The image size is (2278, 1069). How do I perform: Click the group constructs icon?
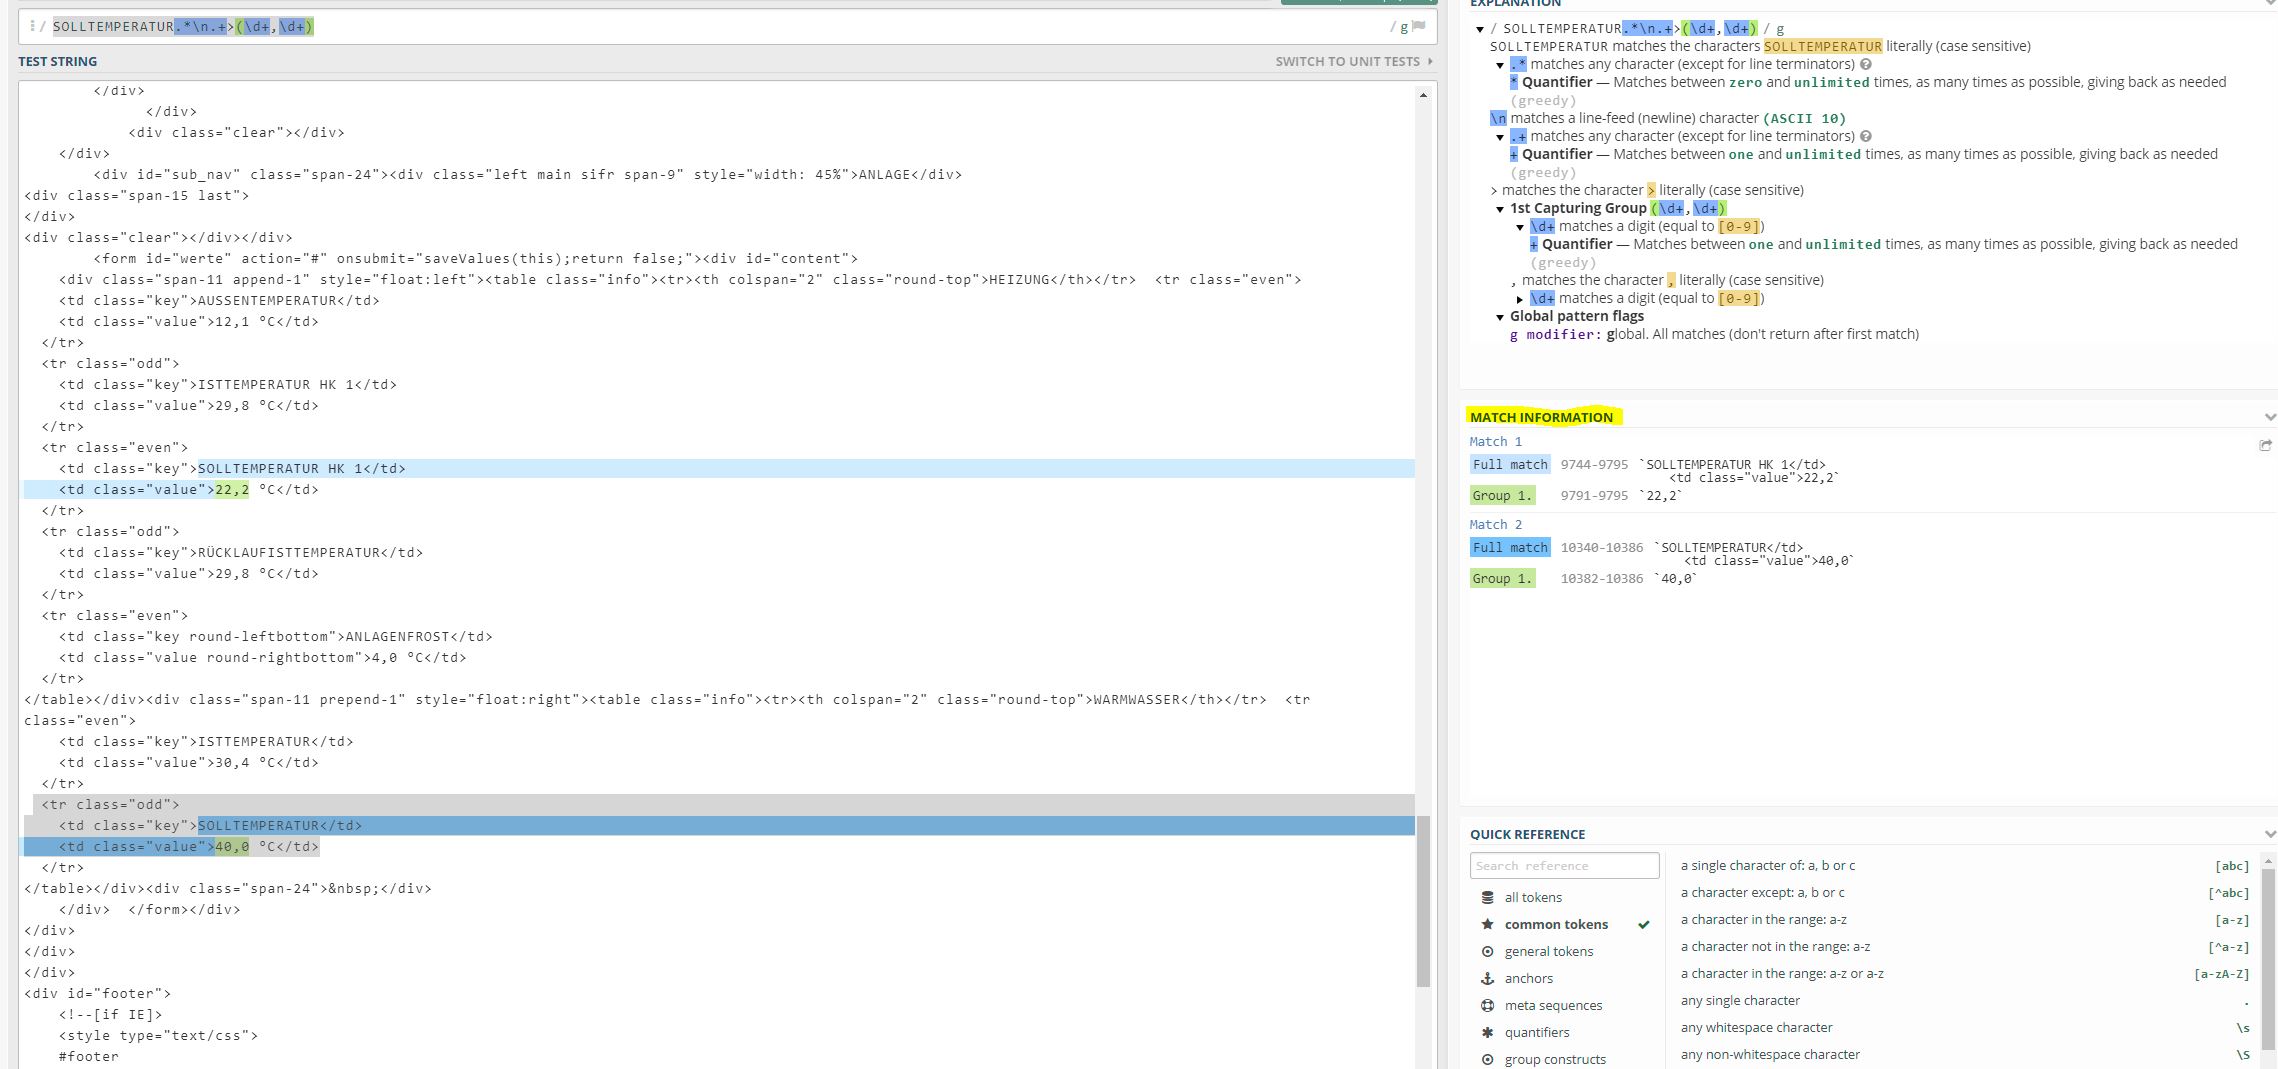(1488, 1059)
